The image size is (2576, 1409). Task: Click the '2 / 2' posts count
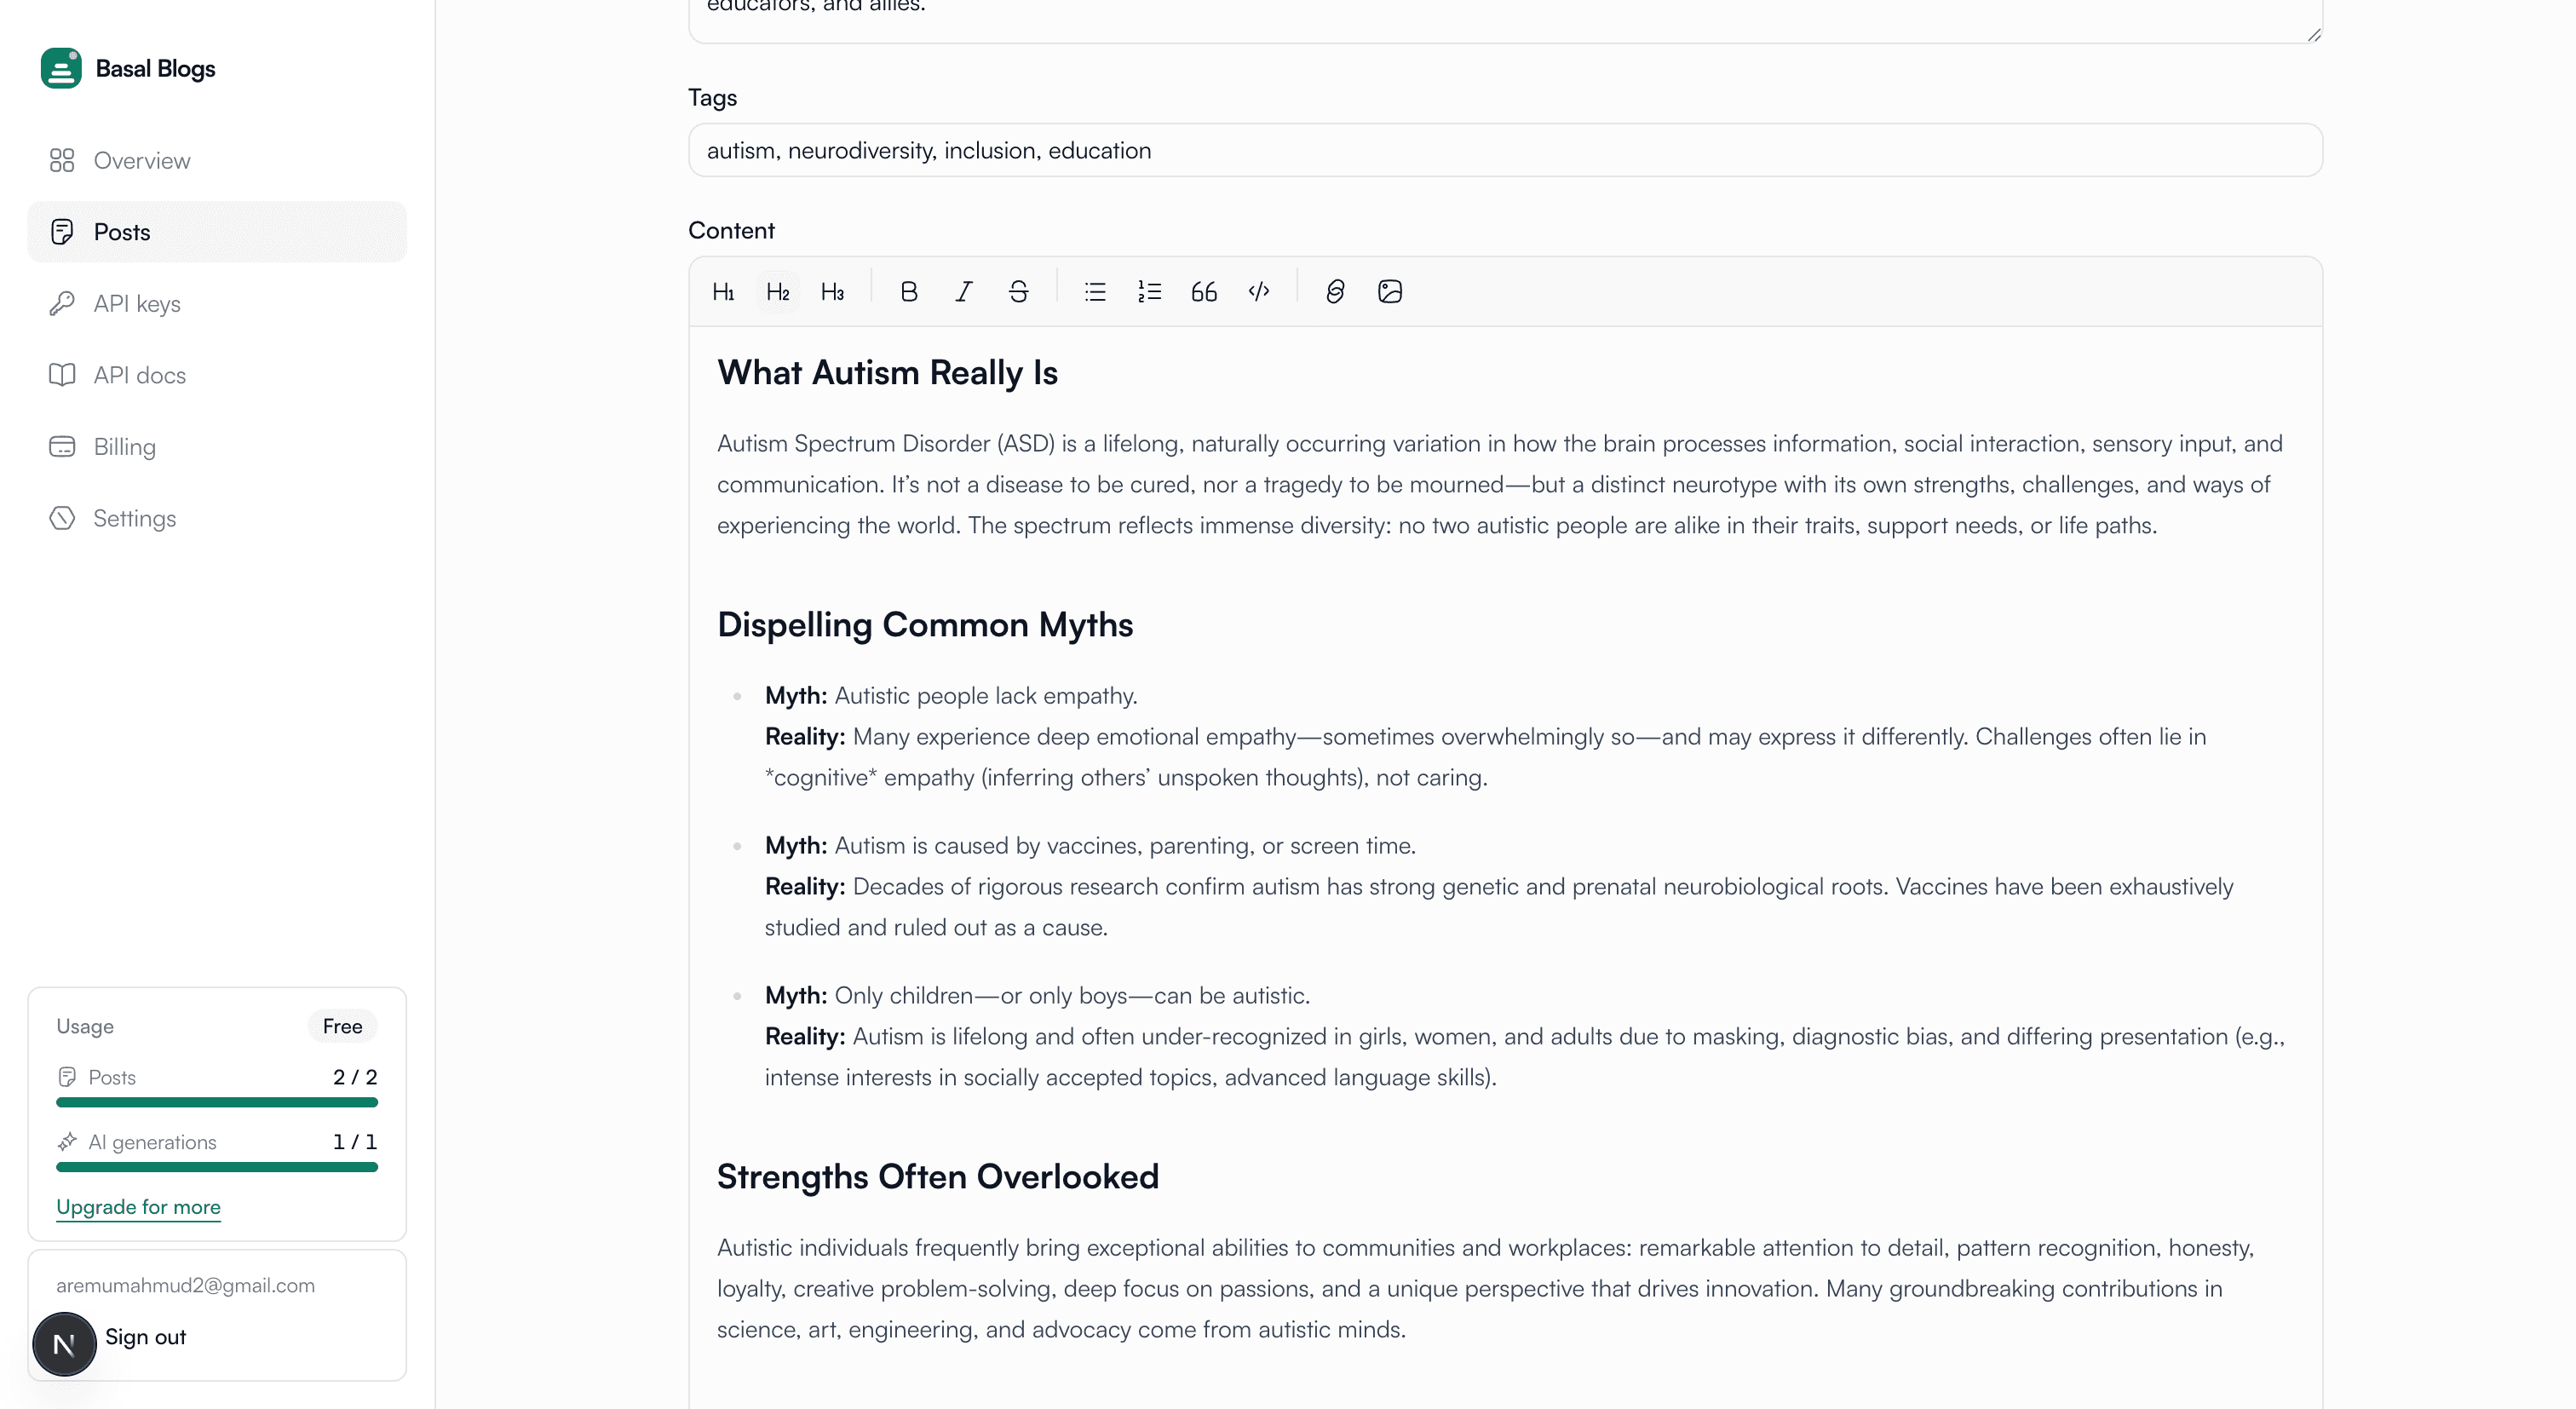click(x=355, y=1077)
